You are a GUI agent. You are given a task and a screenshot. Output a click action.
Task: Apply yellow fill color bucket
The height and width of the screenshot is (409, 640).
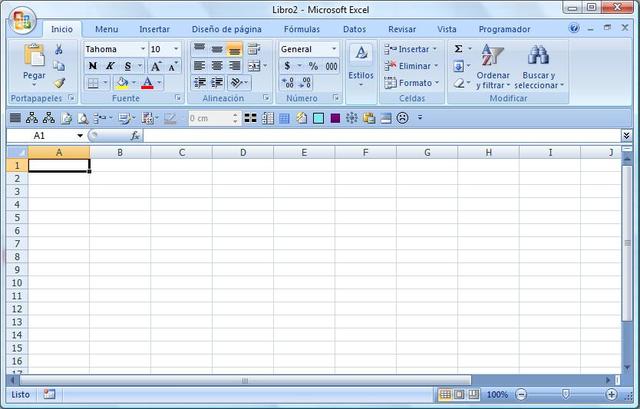tap(122, 83)
